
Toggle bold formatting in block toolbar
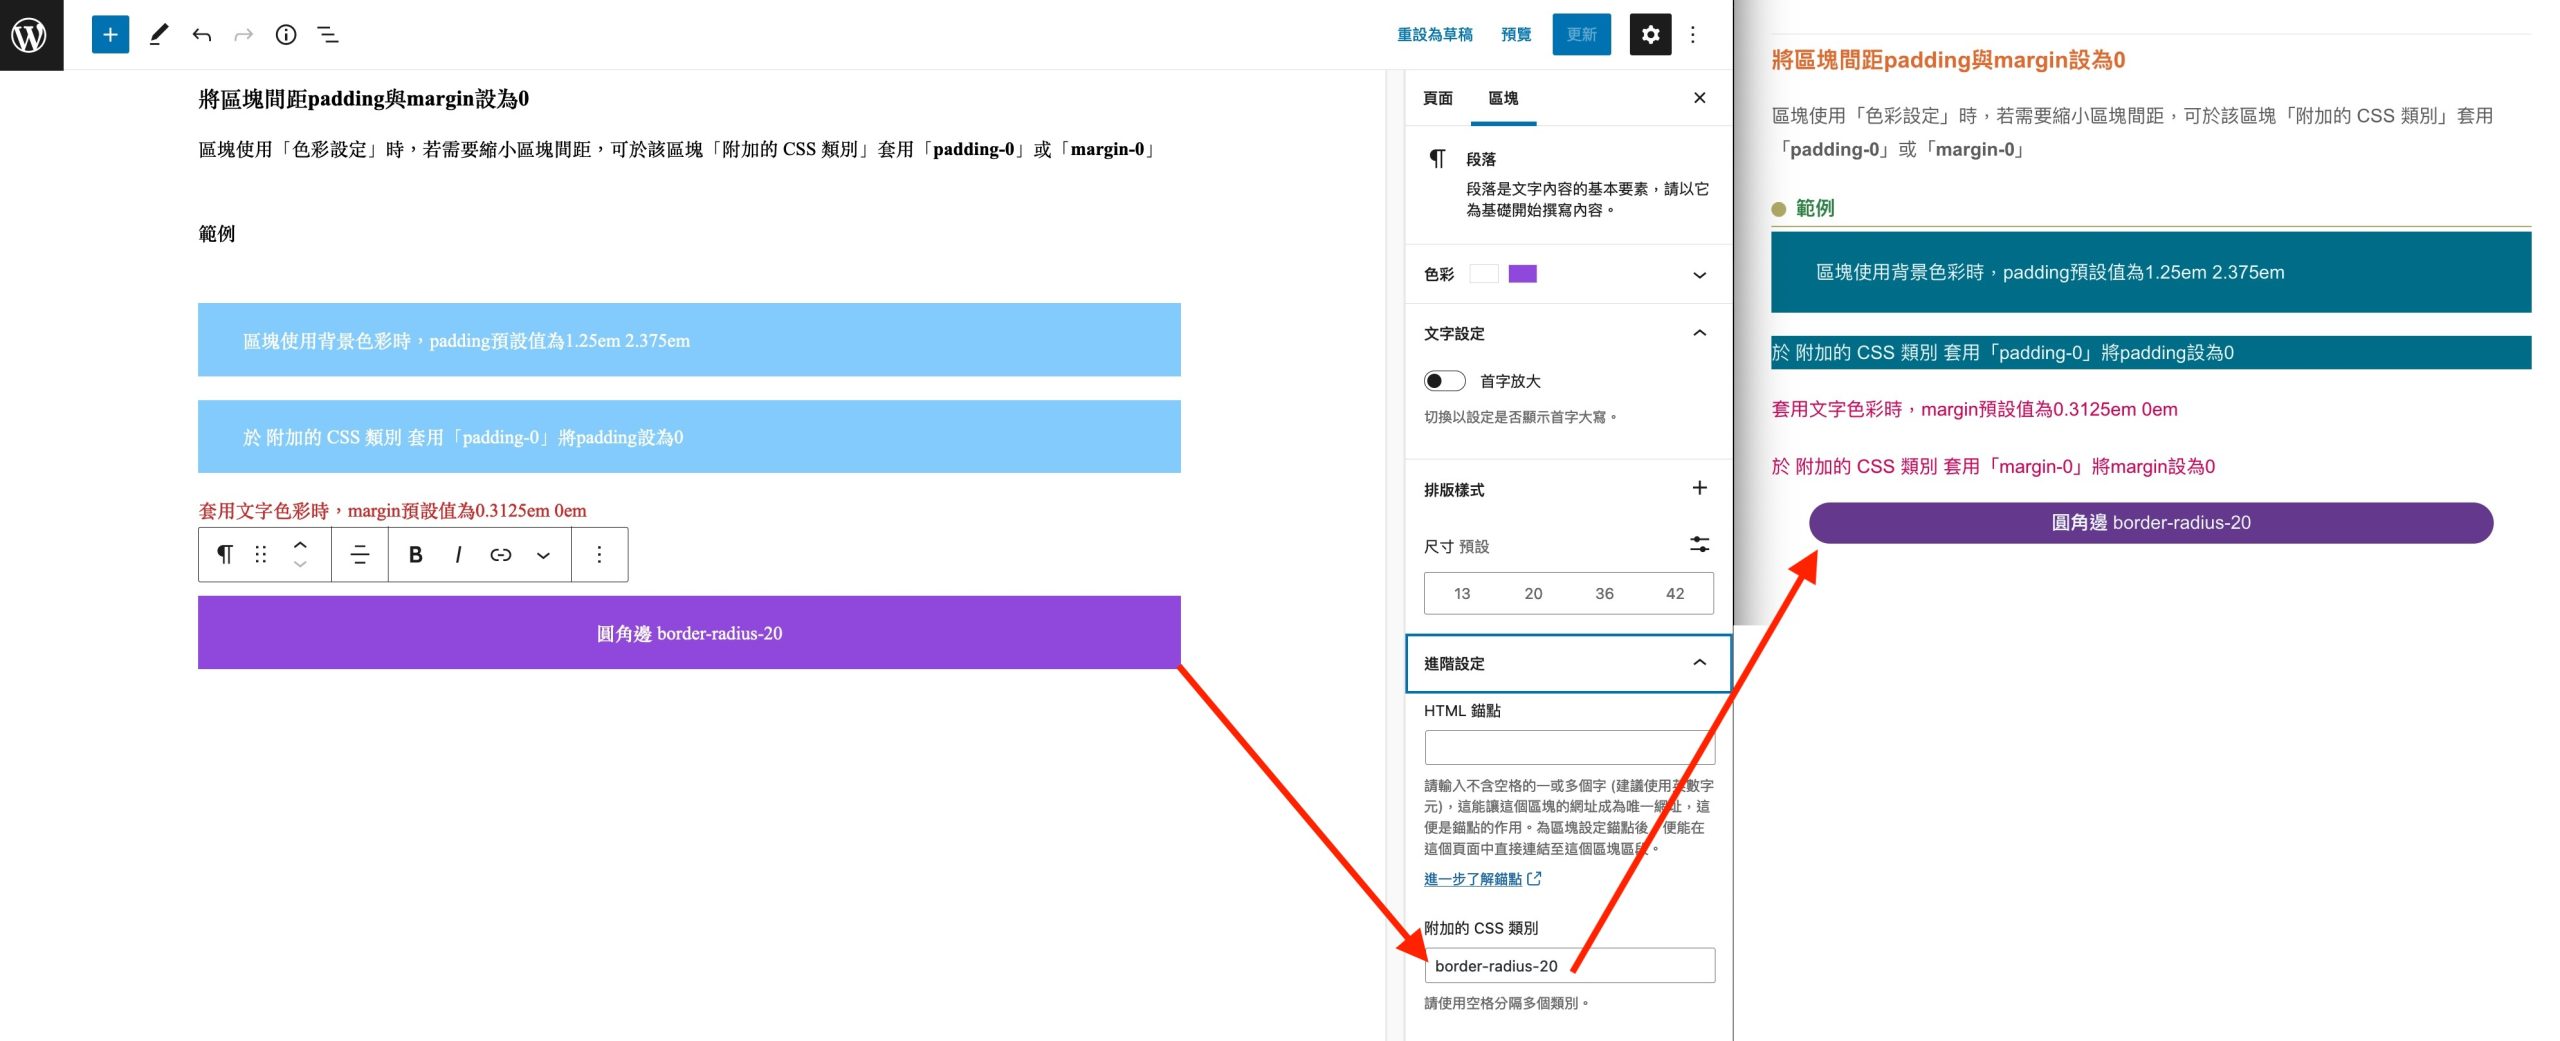tap(416, 554)
